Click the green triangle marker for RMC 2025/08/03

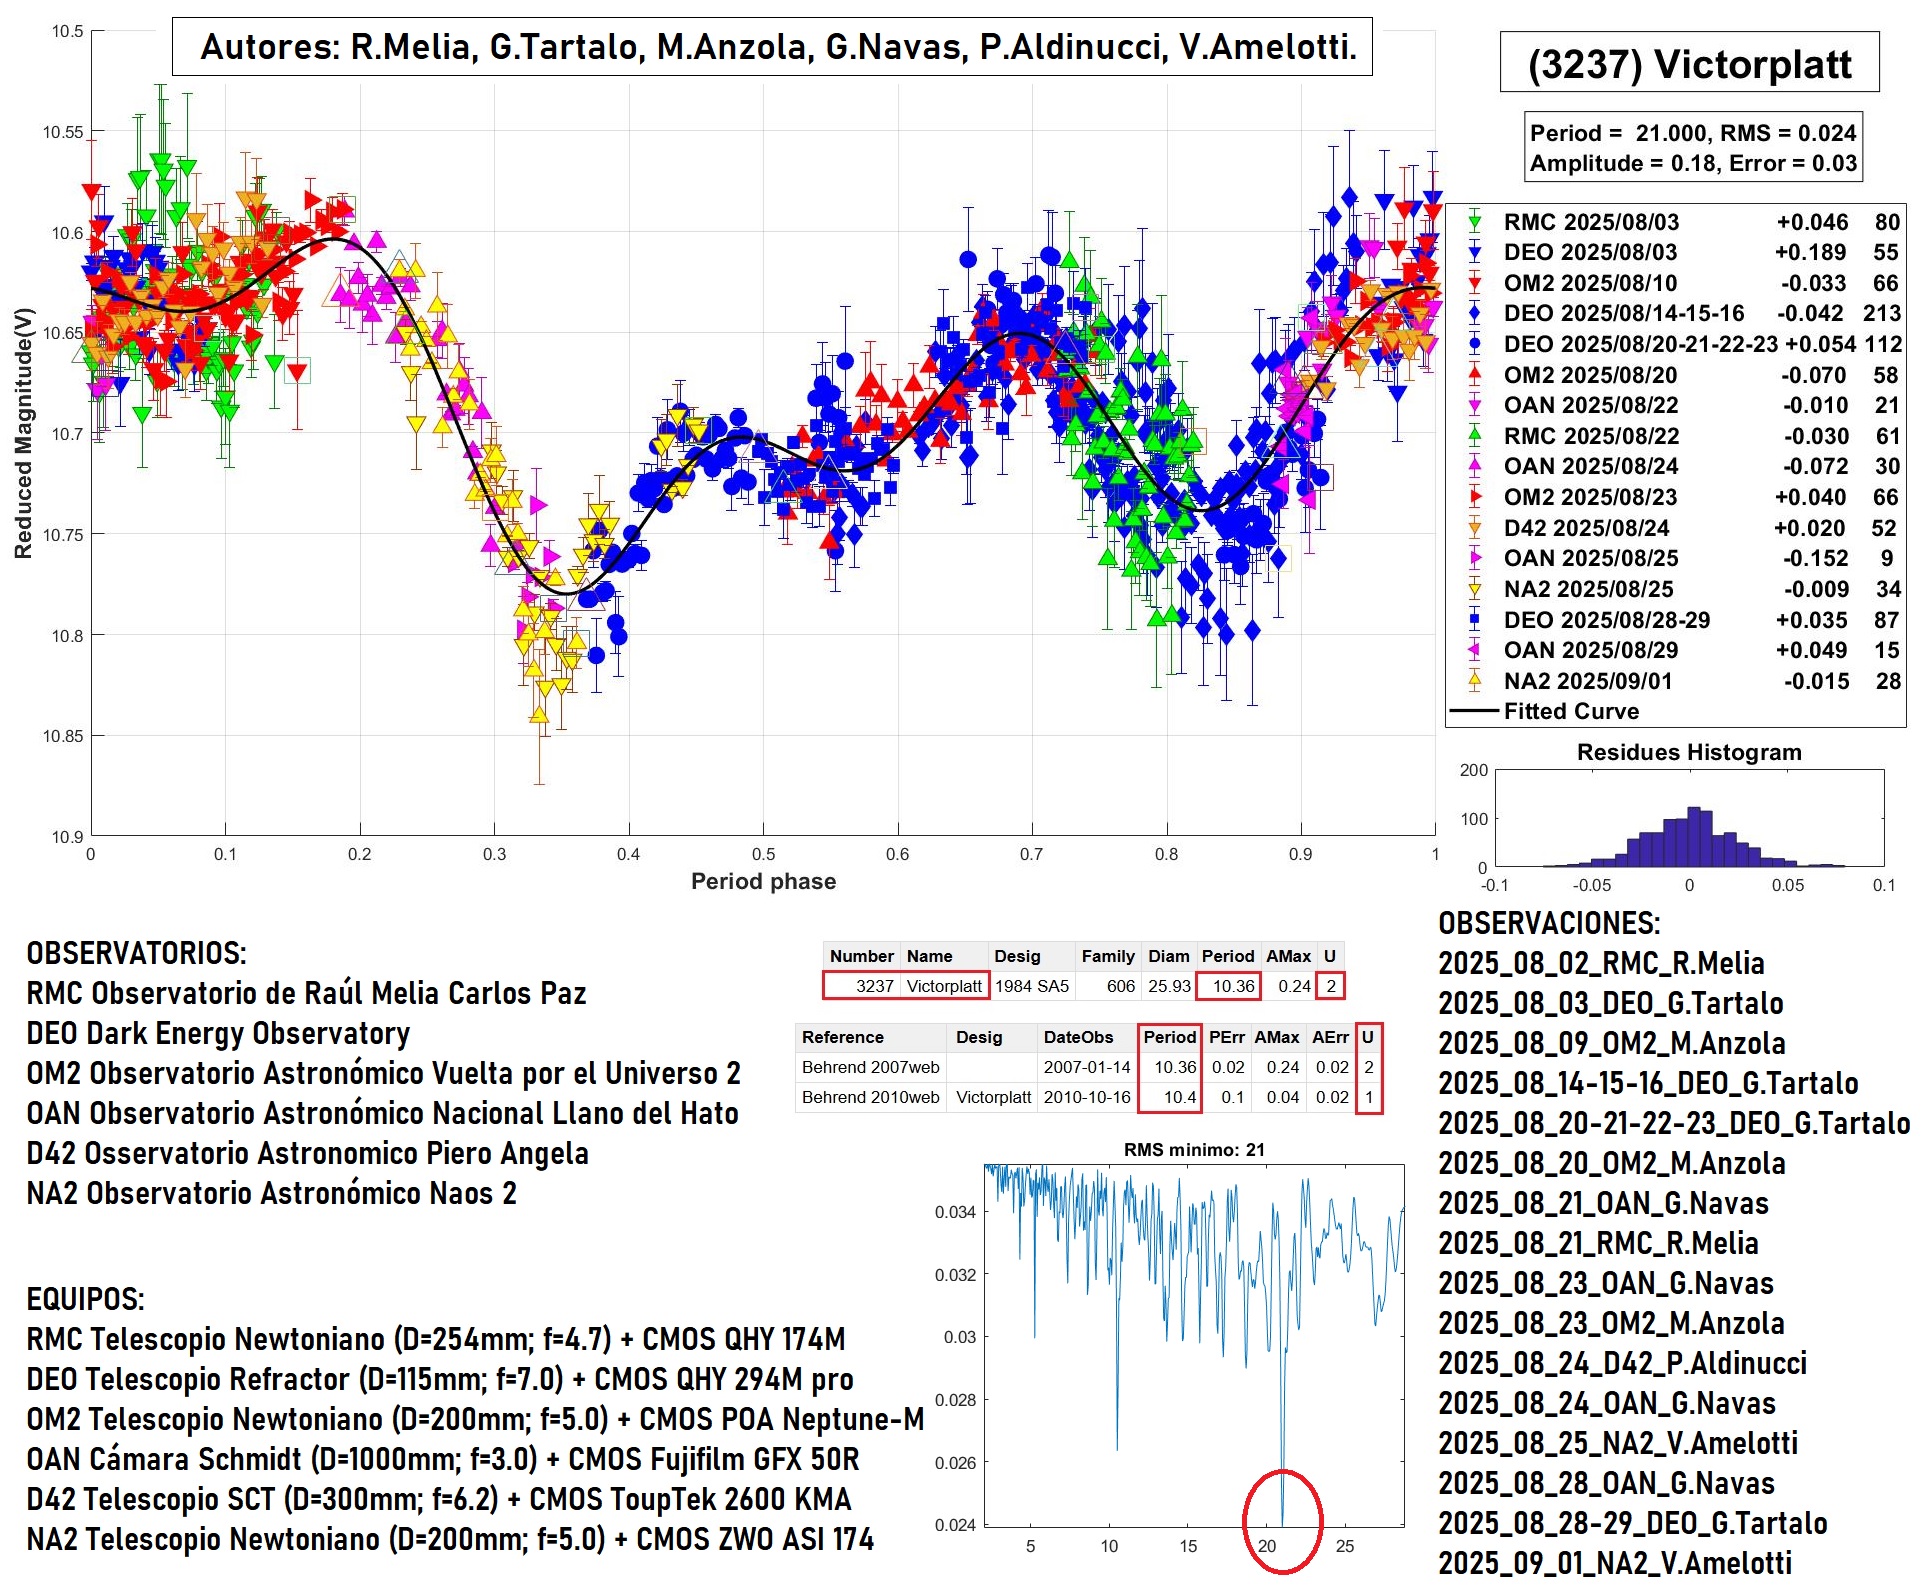[x=1474, y=222]
